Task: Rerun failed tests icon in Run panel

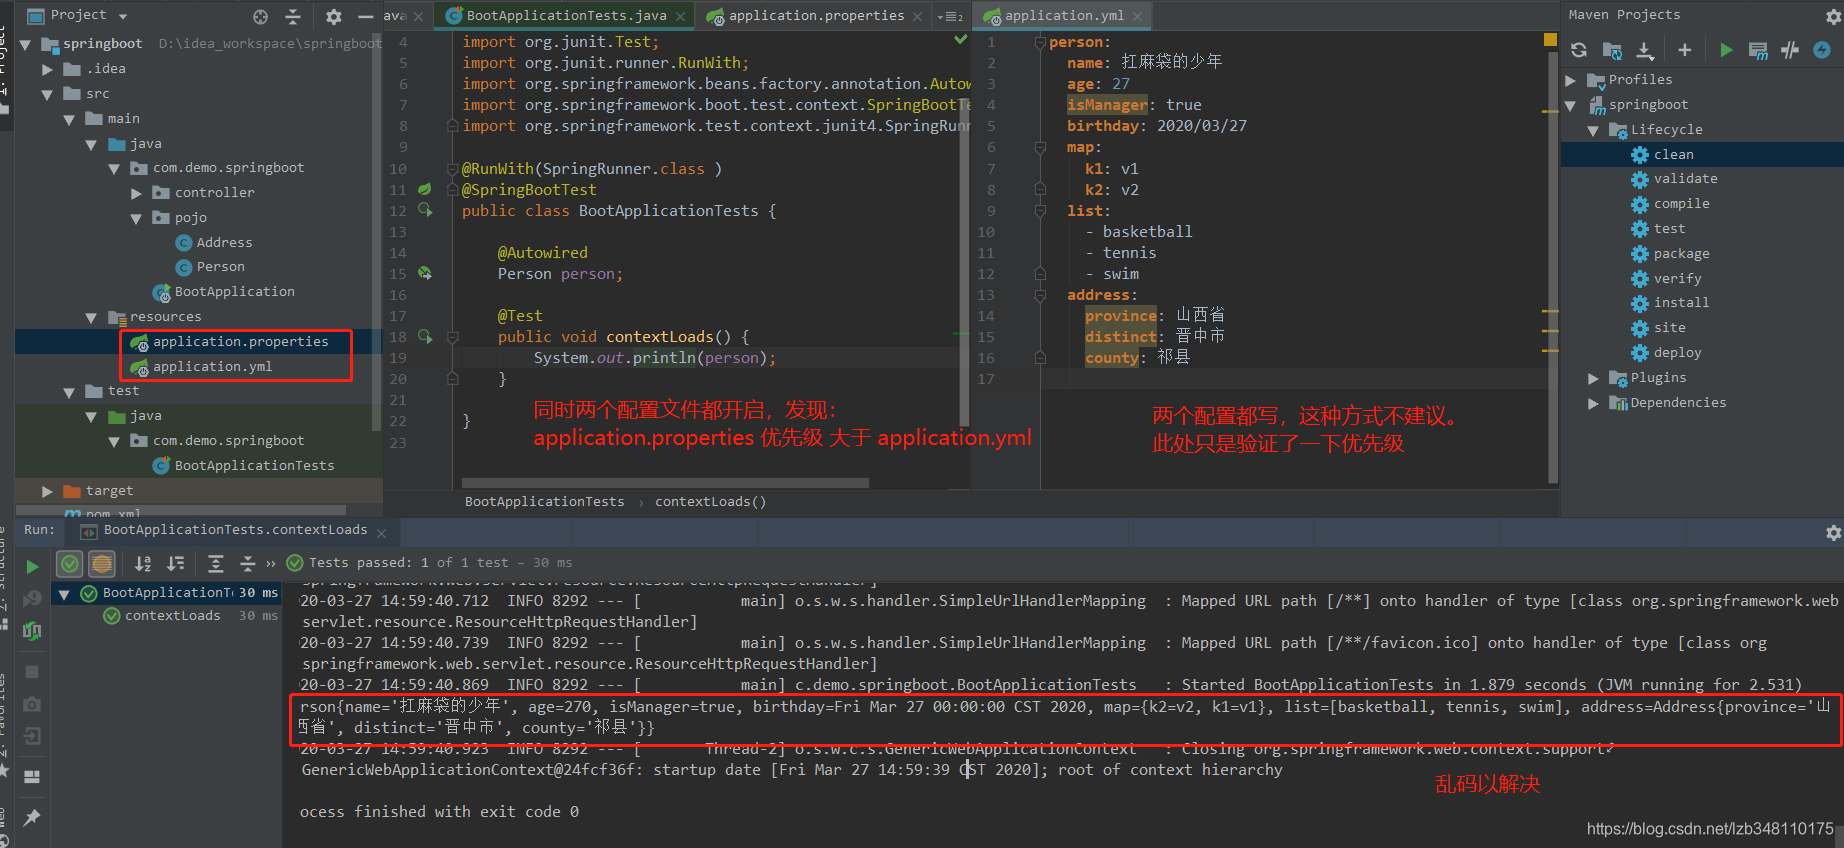Action: 32,598
